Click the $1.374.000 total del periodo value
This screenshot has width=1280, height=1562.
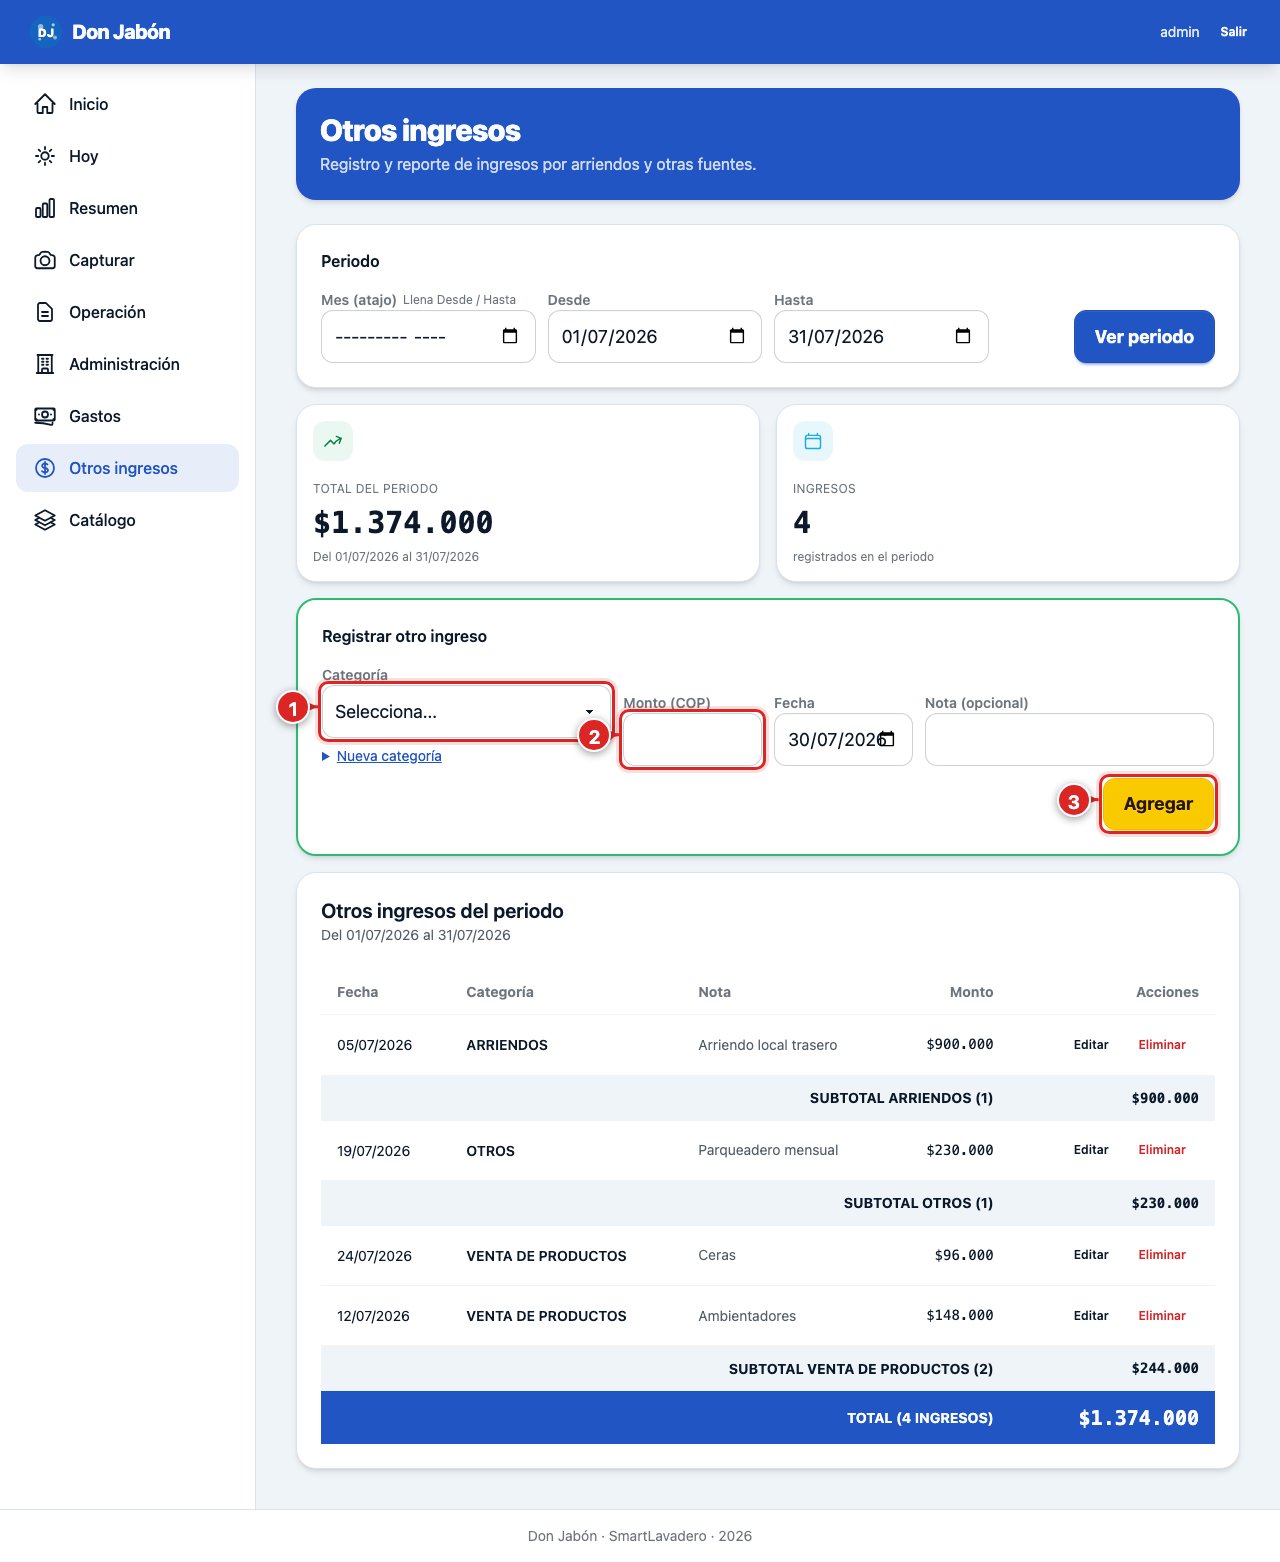(403, 522)
